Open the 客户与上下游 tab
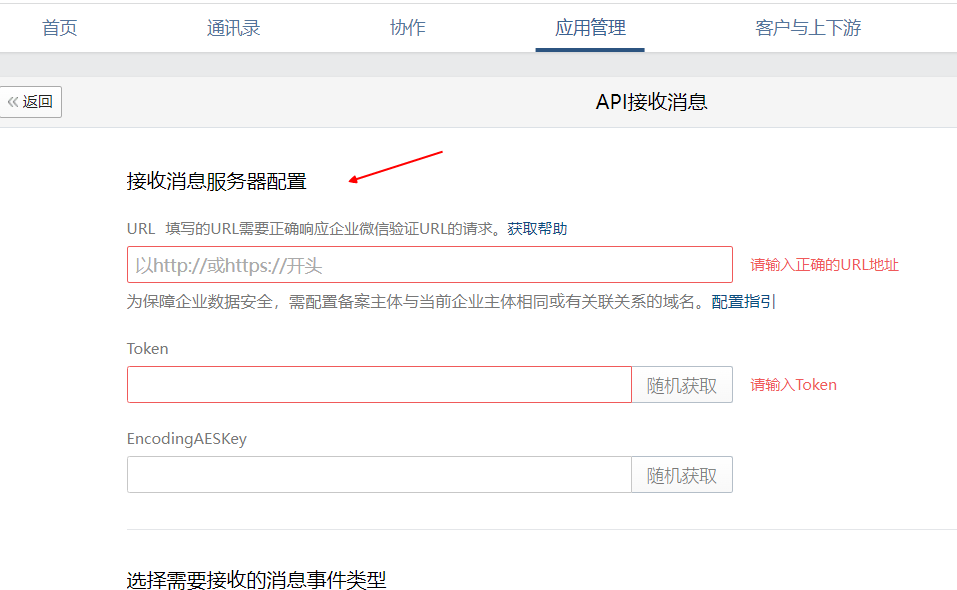957x590 pixels. pyautogui.click(x=808, y=27)
